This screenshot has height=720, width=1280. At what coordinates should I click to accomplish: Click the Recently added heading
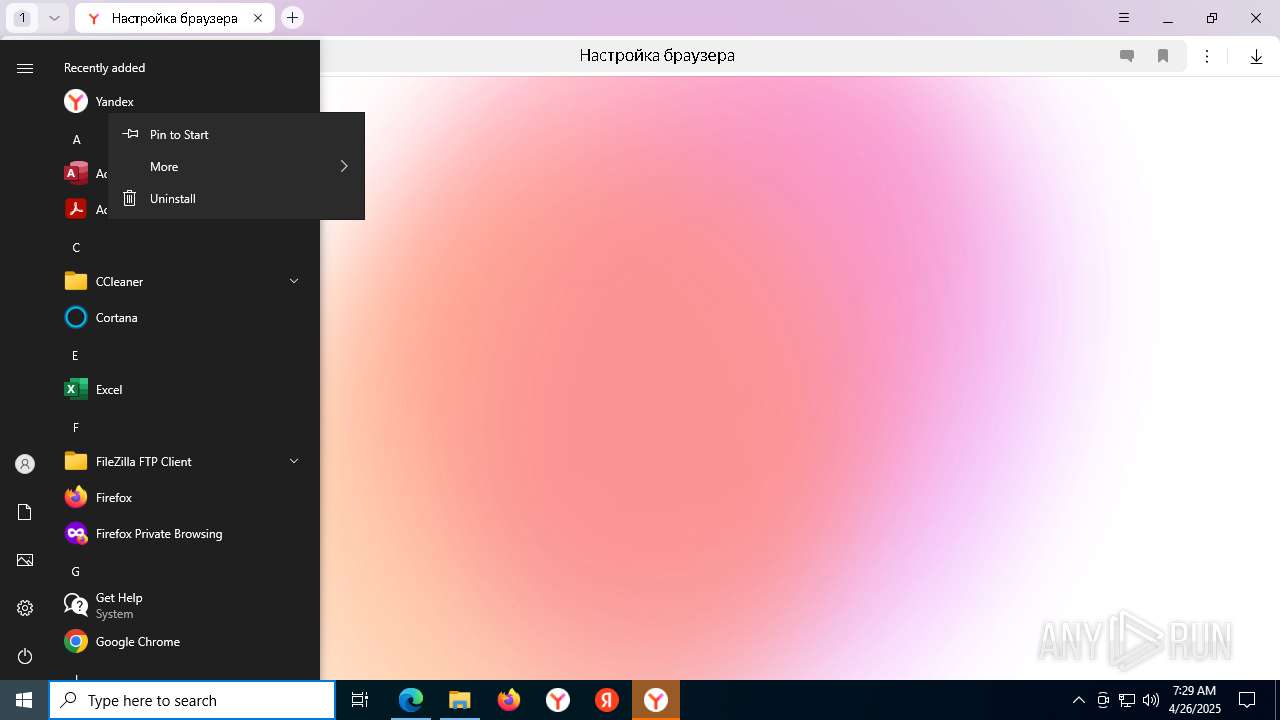104,68
